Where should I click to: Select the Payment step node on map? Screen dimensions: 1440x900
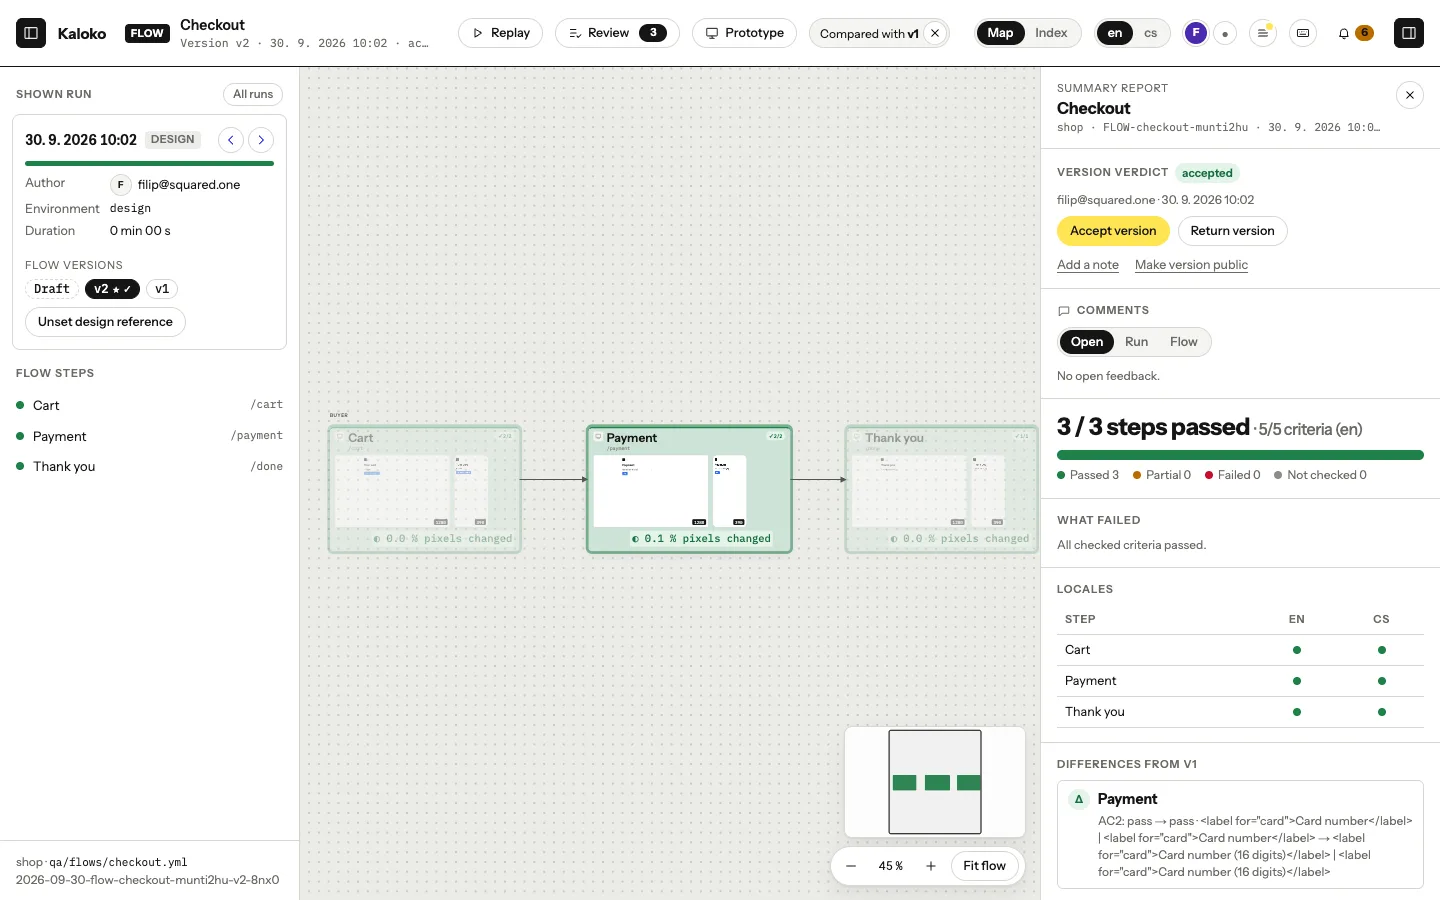tap(689, 489)
